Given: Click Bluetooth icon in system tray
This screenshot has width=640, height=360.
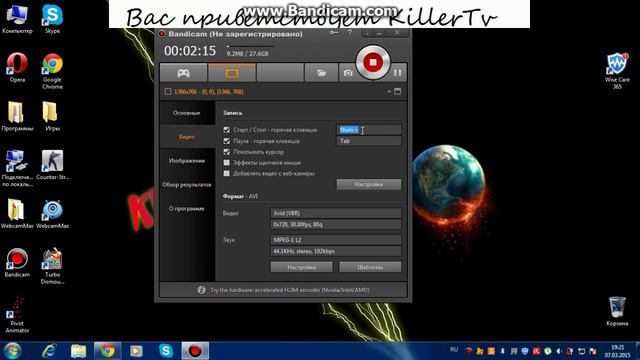Looking at the screenshot, I should pos(502,351).
